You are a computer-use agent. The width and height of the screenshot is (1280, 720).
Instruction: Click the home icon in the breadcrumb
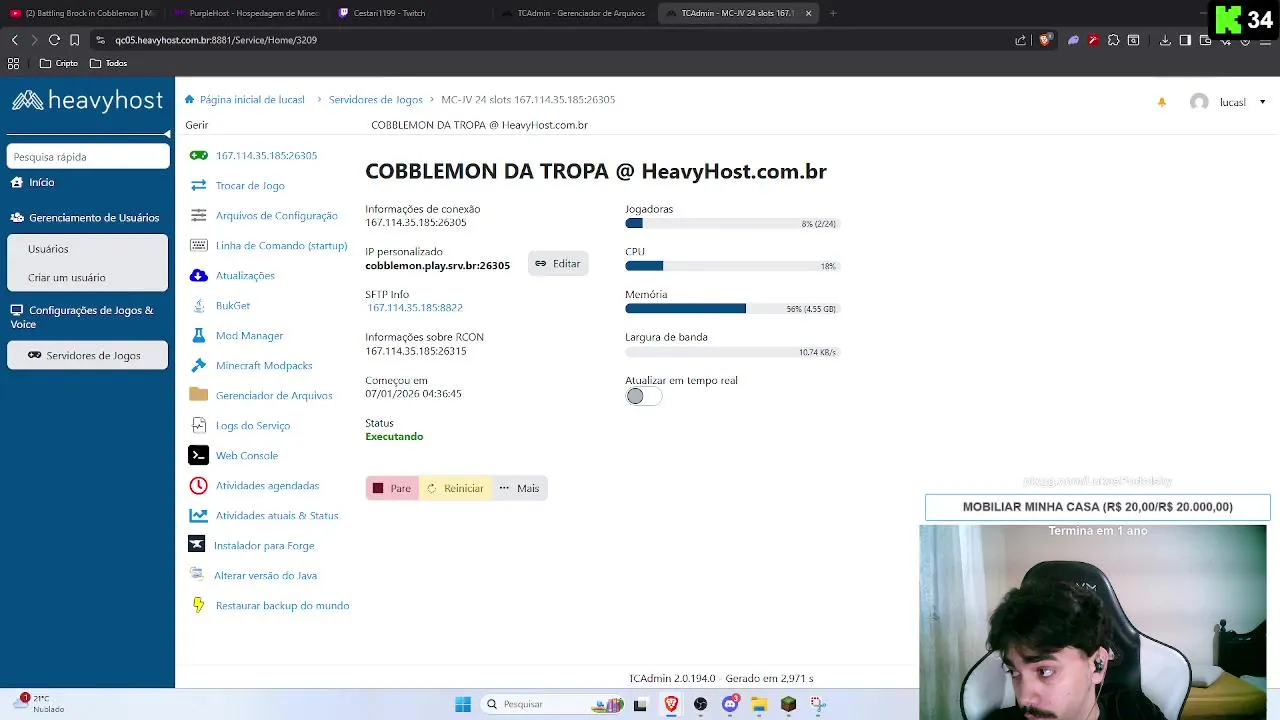(189, 99)
